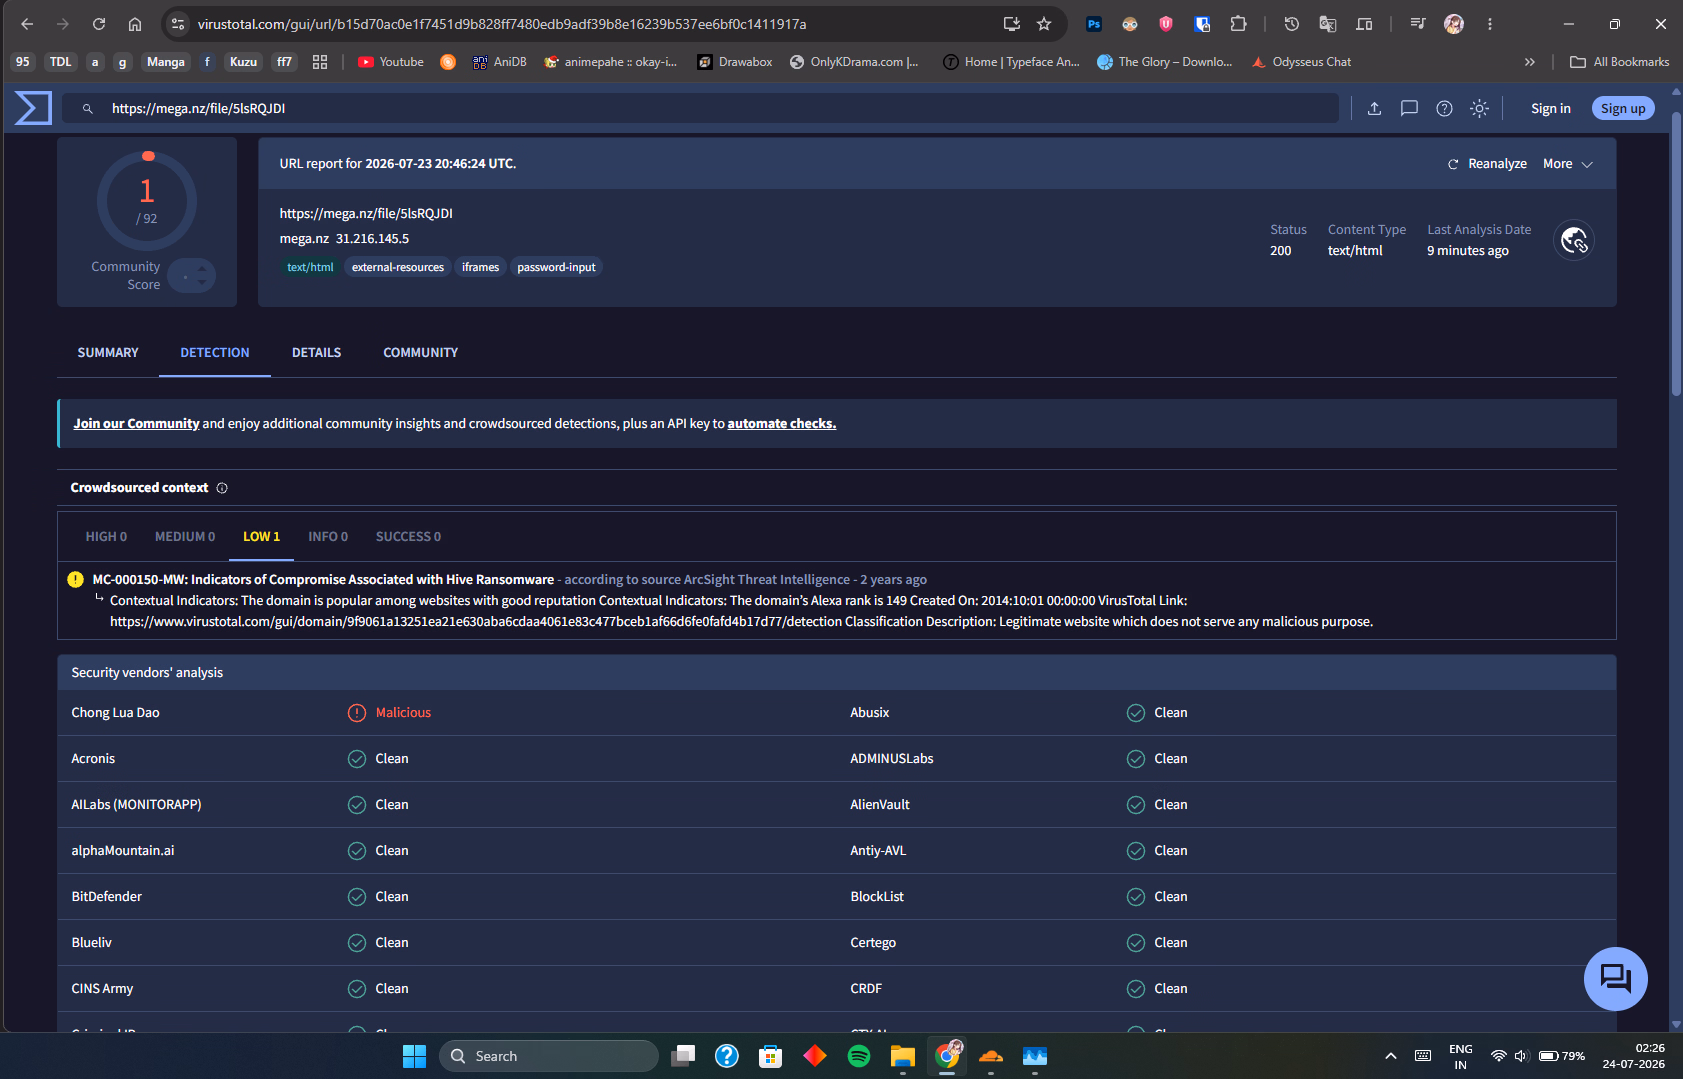Vote on the Community Score toggle

pos(191,276)
